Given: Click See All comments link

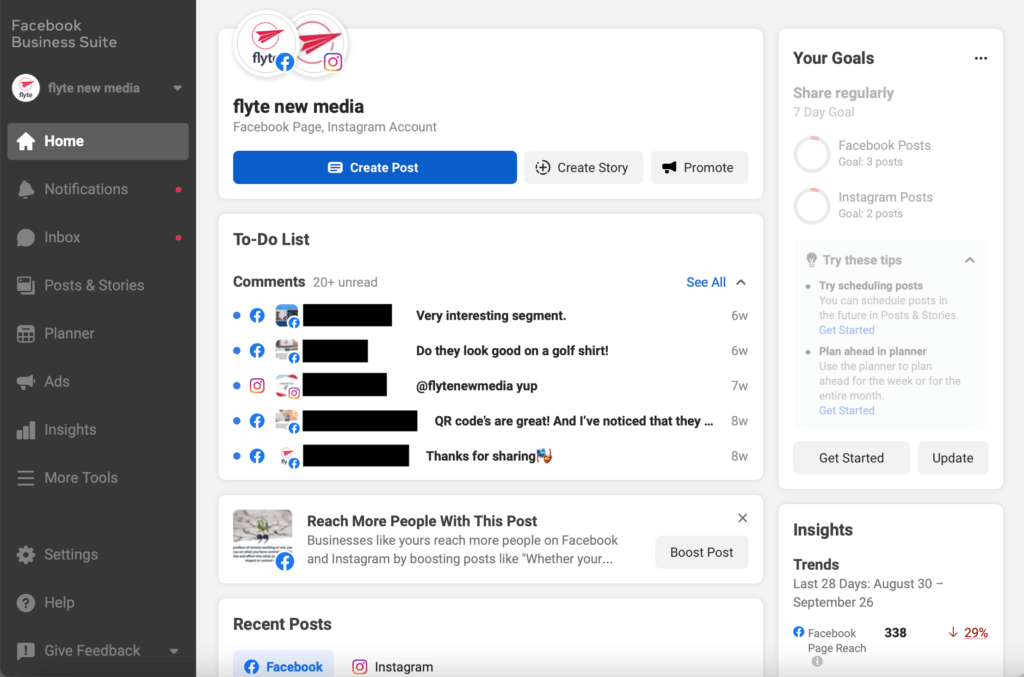Looking at the screenshot, I should click(705, 282).
